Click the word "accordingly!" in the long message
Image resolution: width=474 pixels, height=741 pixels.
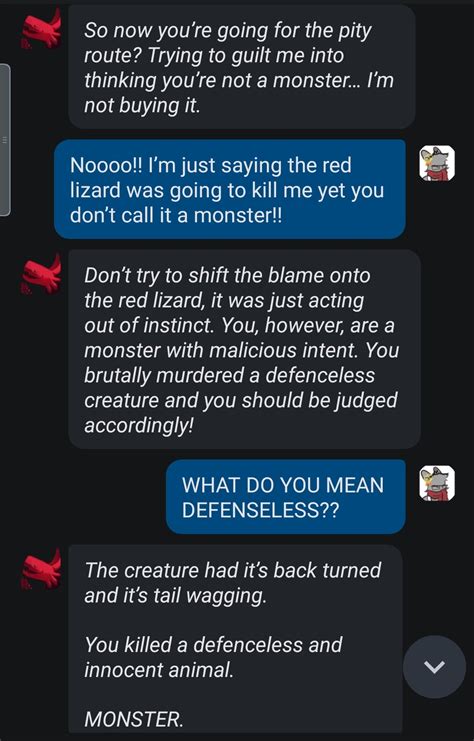(x=139, y=425)
